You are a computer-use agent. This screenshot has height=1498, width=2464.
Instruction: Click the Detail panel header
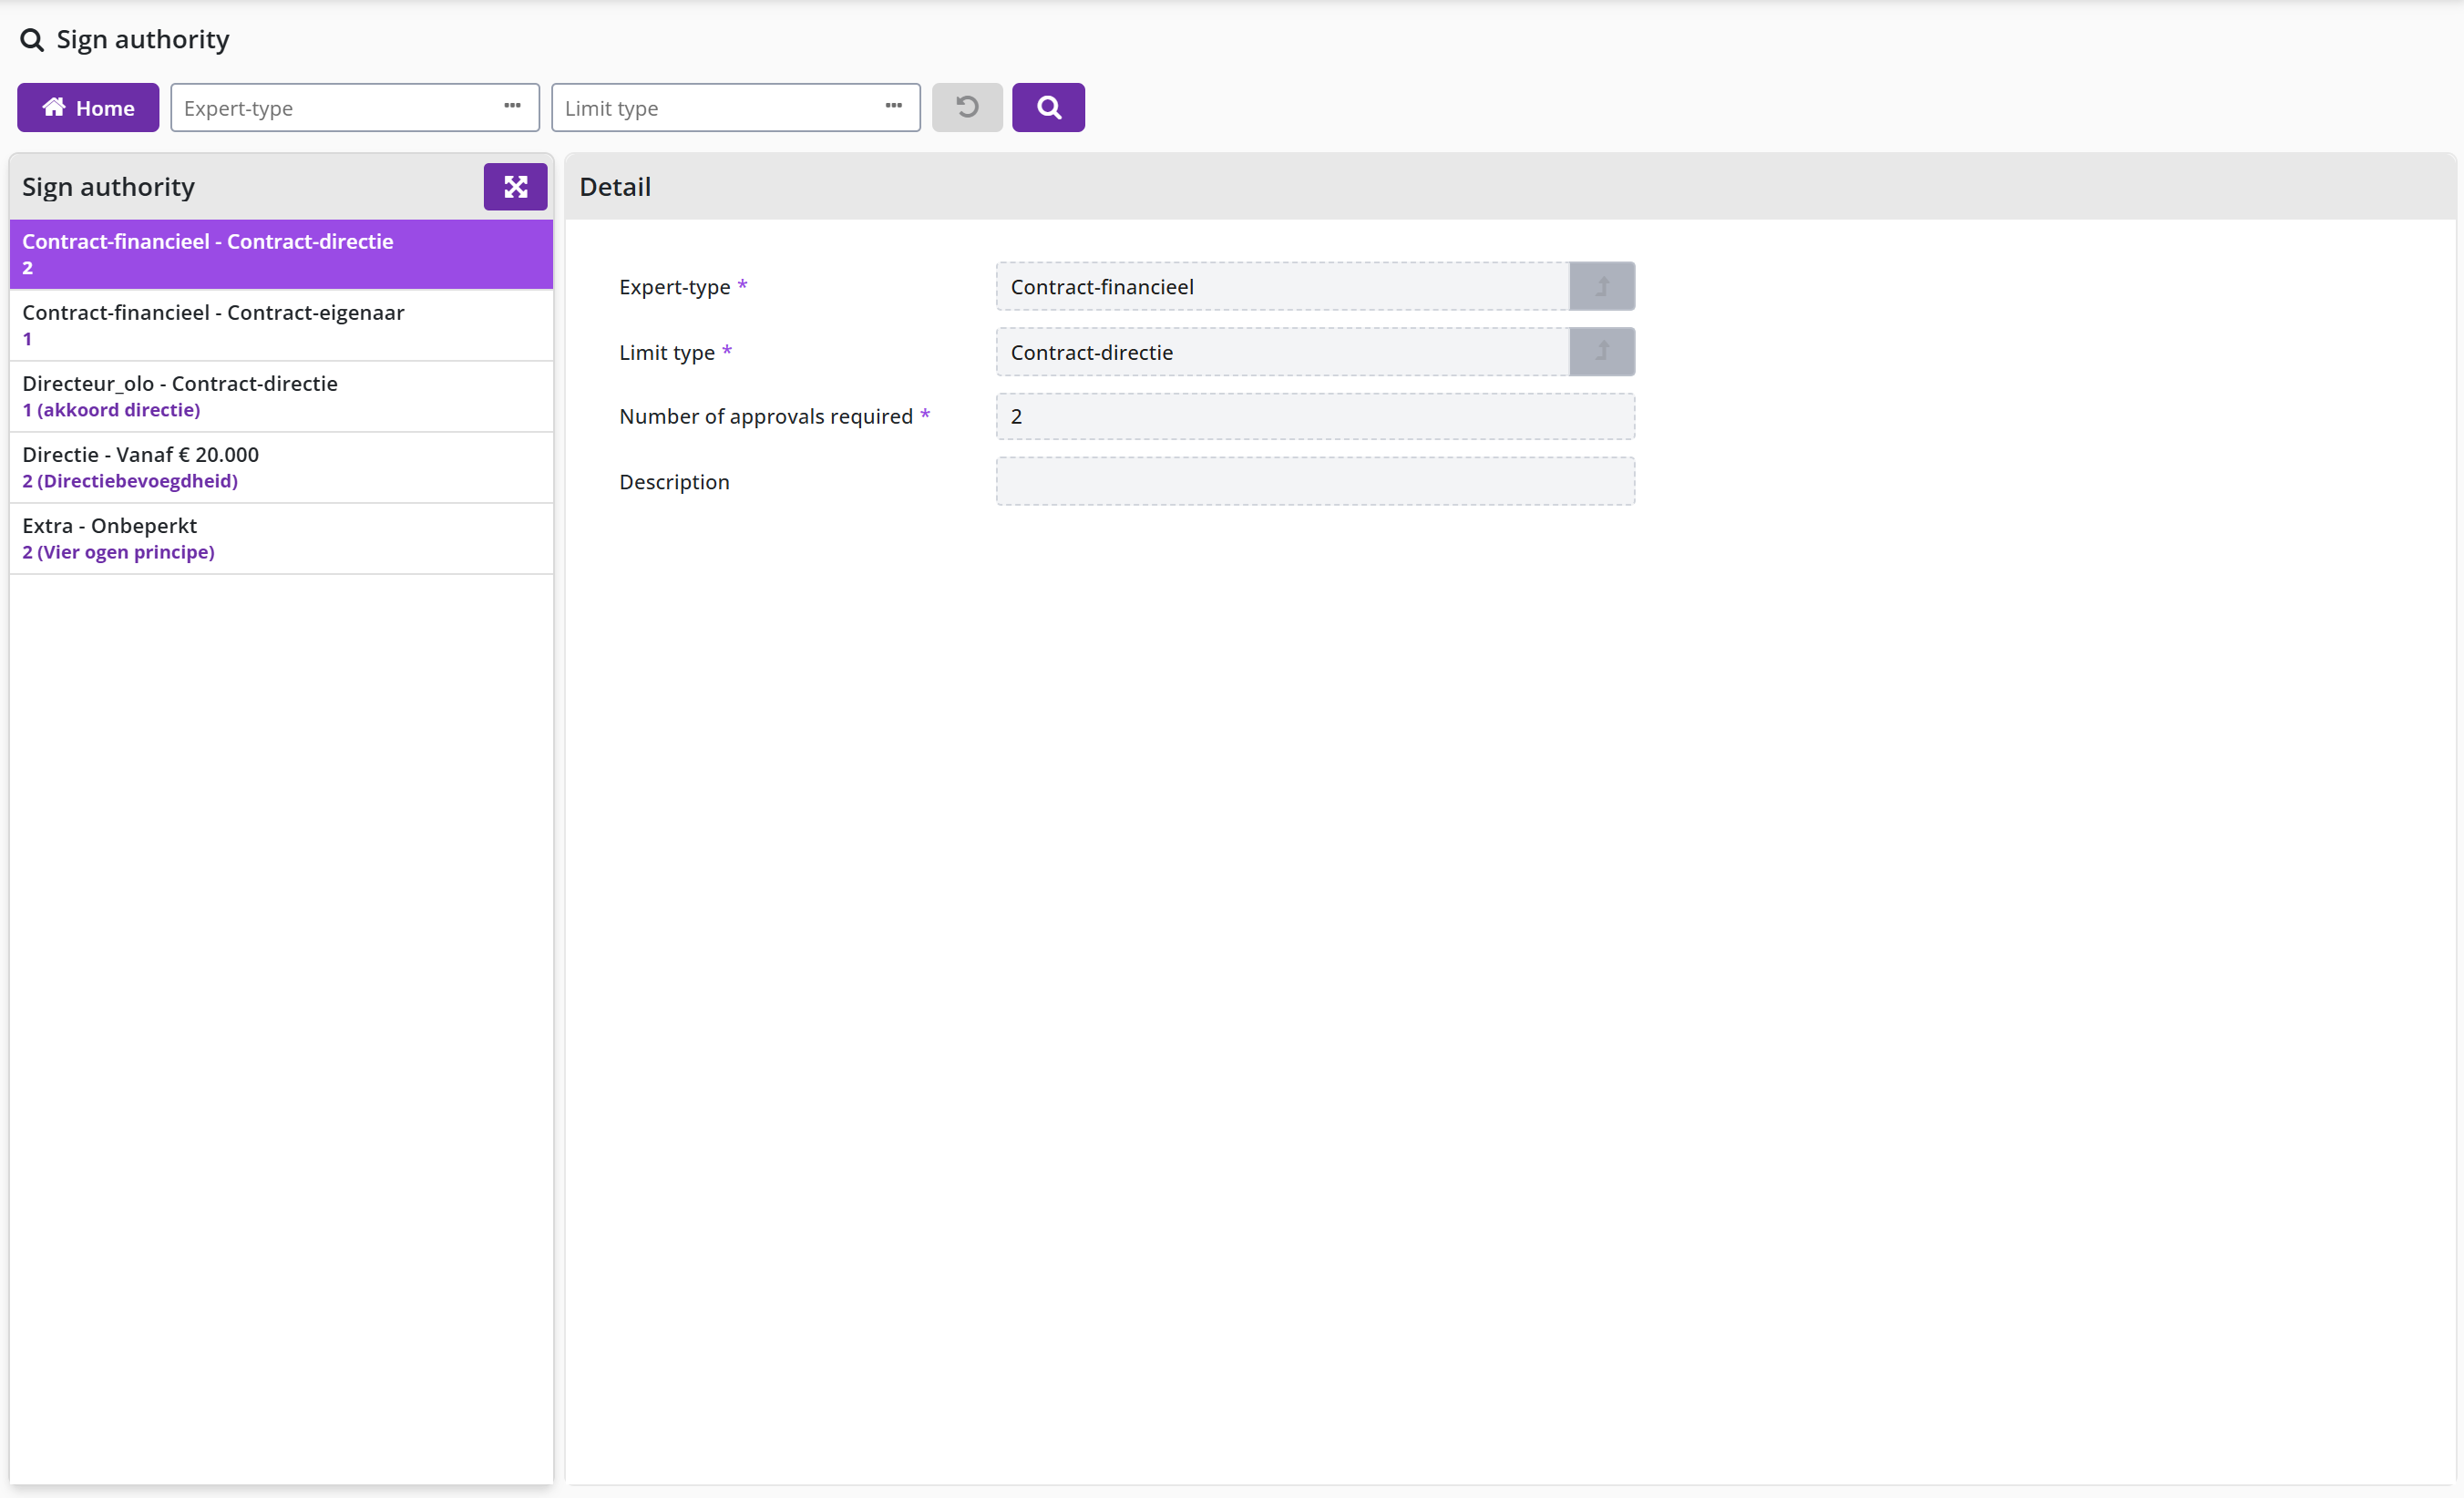click(1510, 187)
